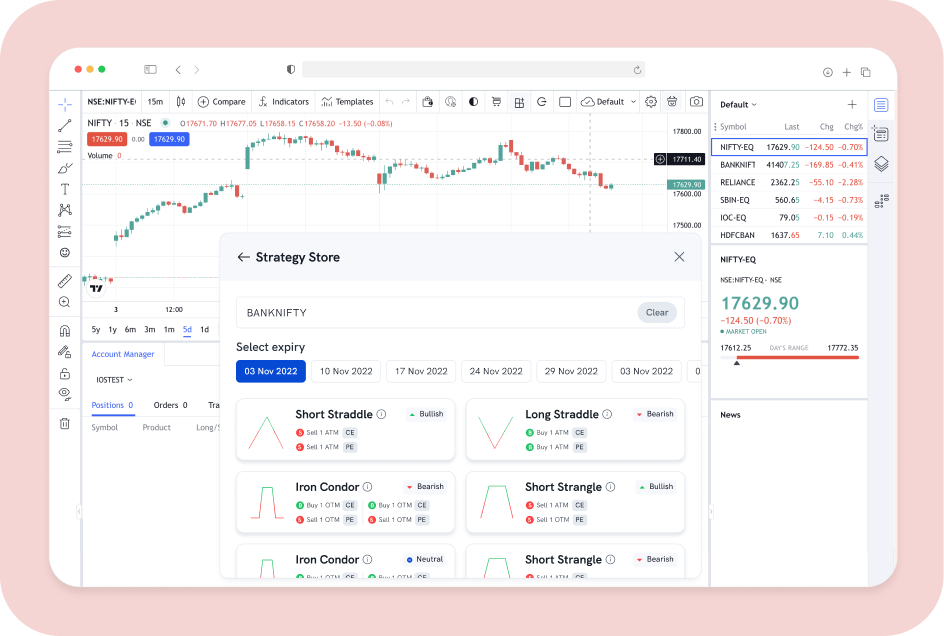Click the NSE:NIFTY-EQ symbol search box
Screen dimensions: 944x636
point(111,102)
